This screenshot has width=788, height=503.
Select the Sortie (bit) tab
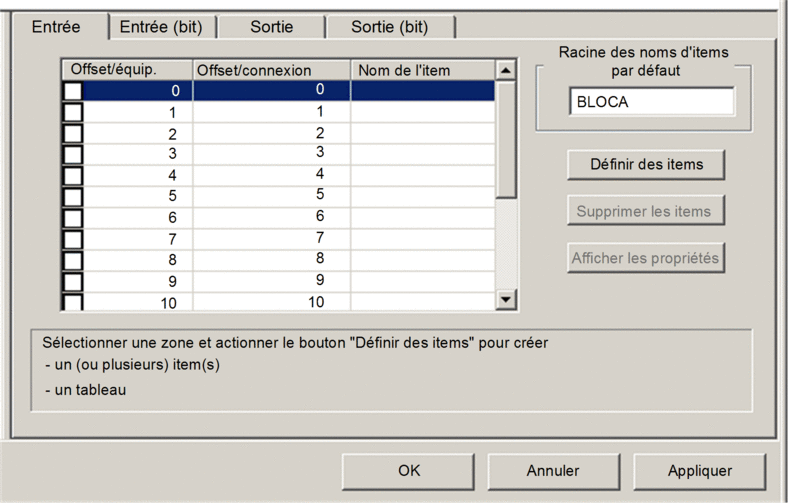point(390,27)
